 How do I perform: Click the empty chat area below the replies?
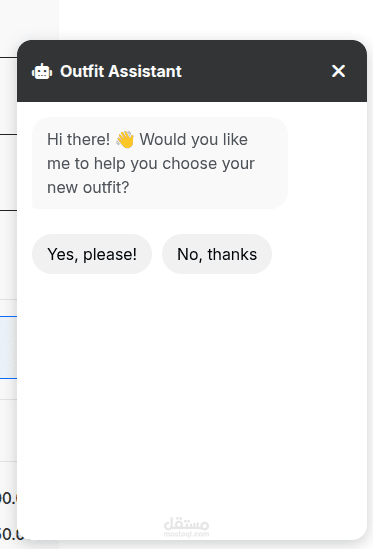(x=192, y=392)
